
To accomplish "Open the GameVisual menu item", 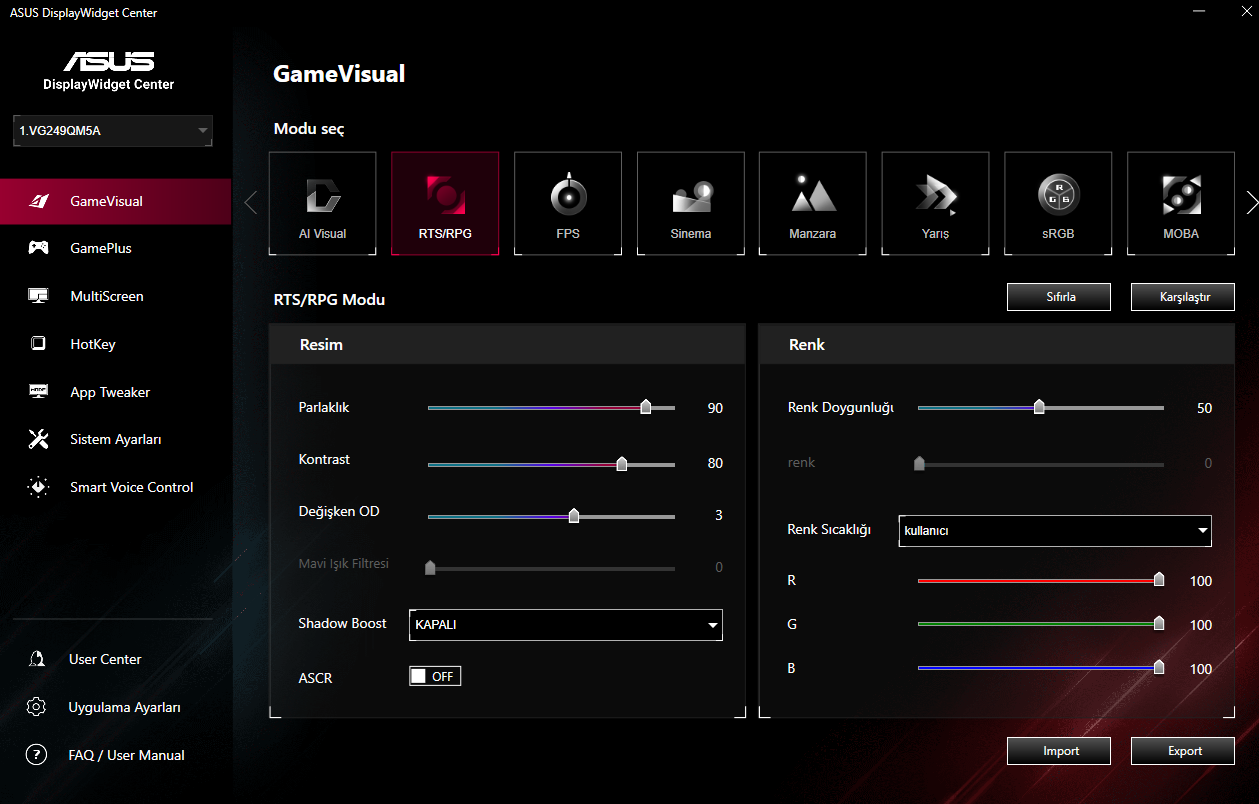I will click(116, 201).
